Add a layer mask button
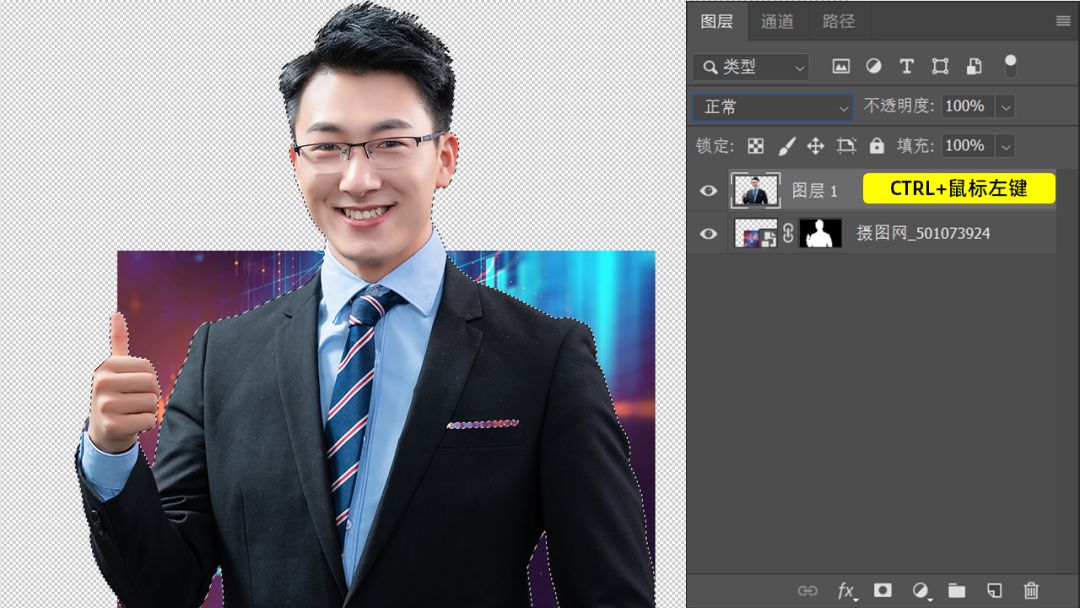This screenshot has width=1080, height=608. point(882,590)
